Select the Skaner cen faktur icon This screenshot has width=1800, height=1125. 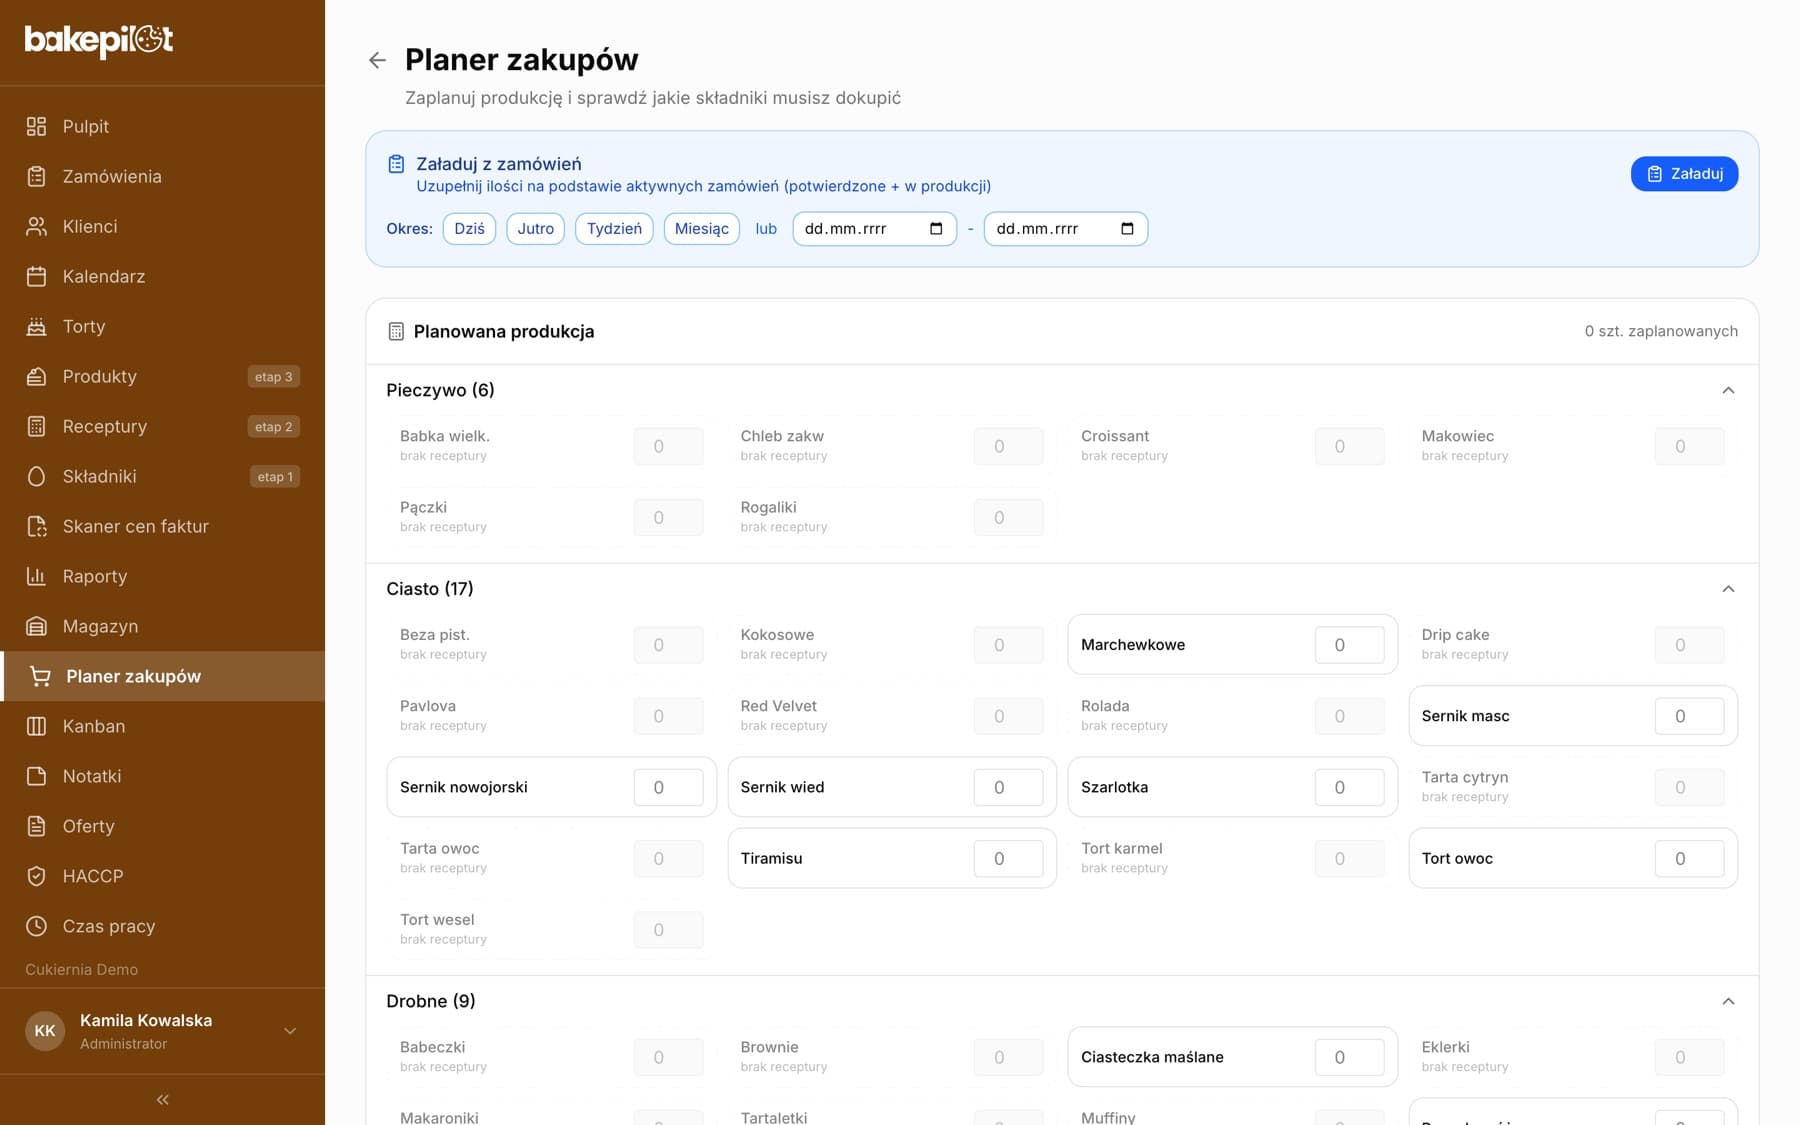point(37,526)
